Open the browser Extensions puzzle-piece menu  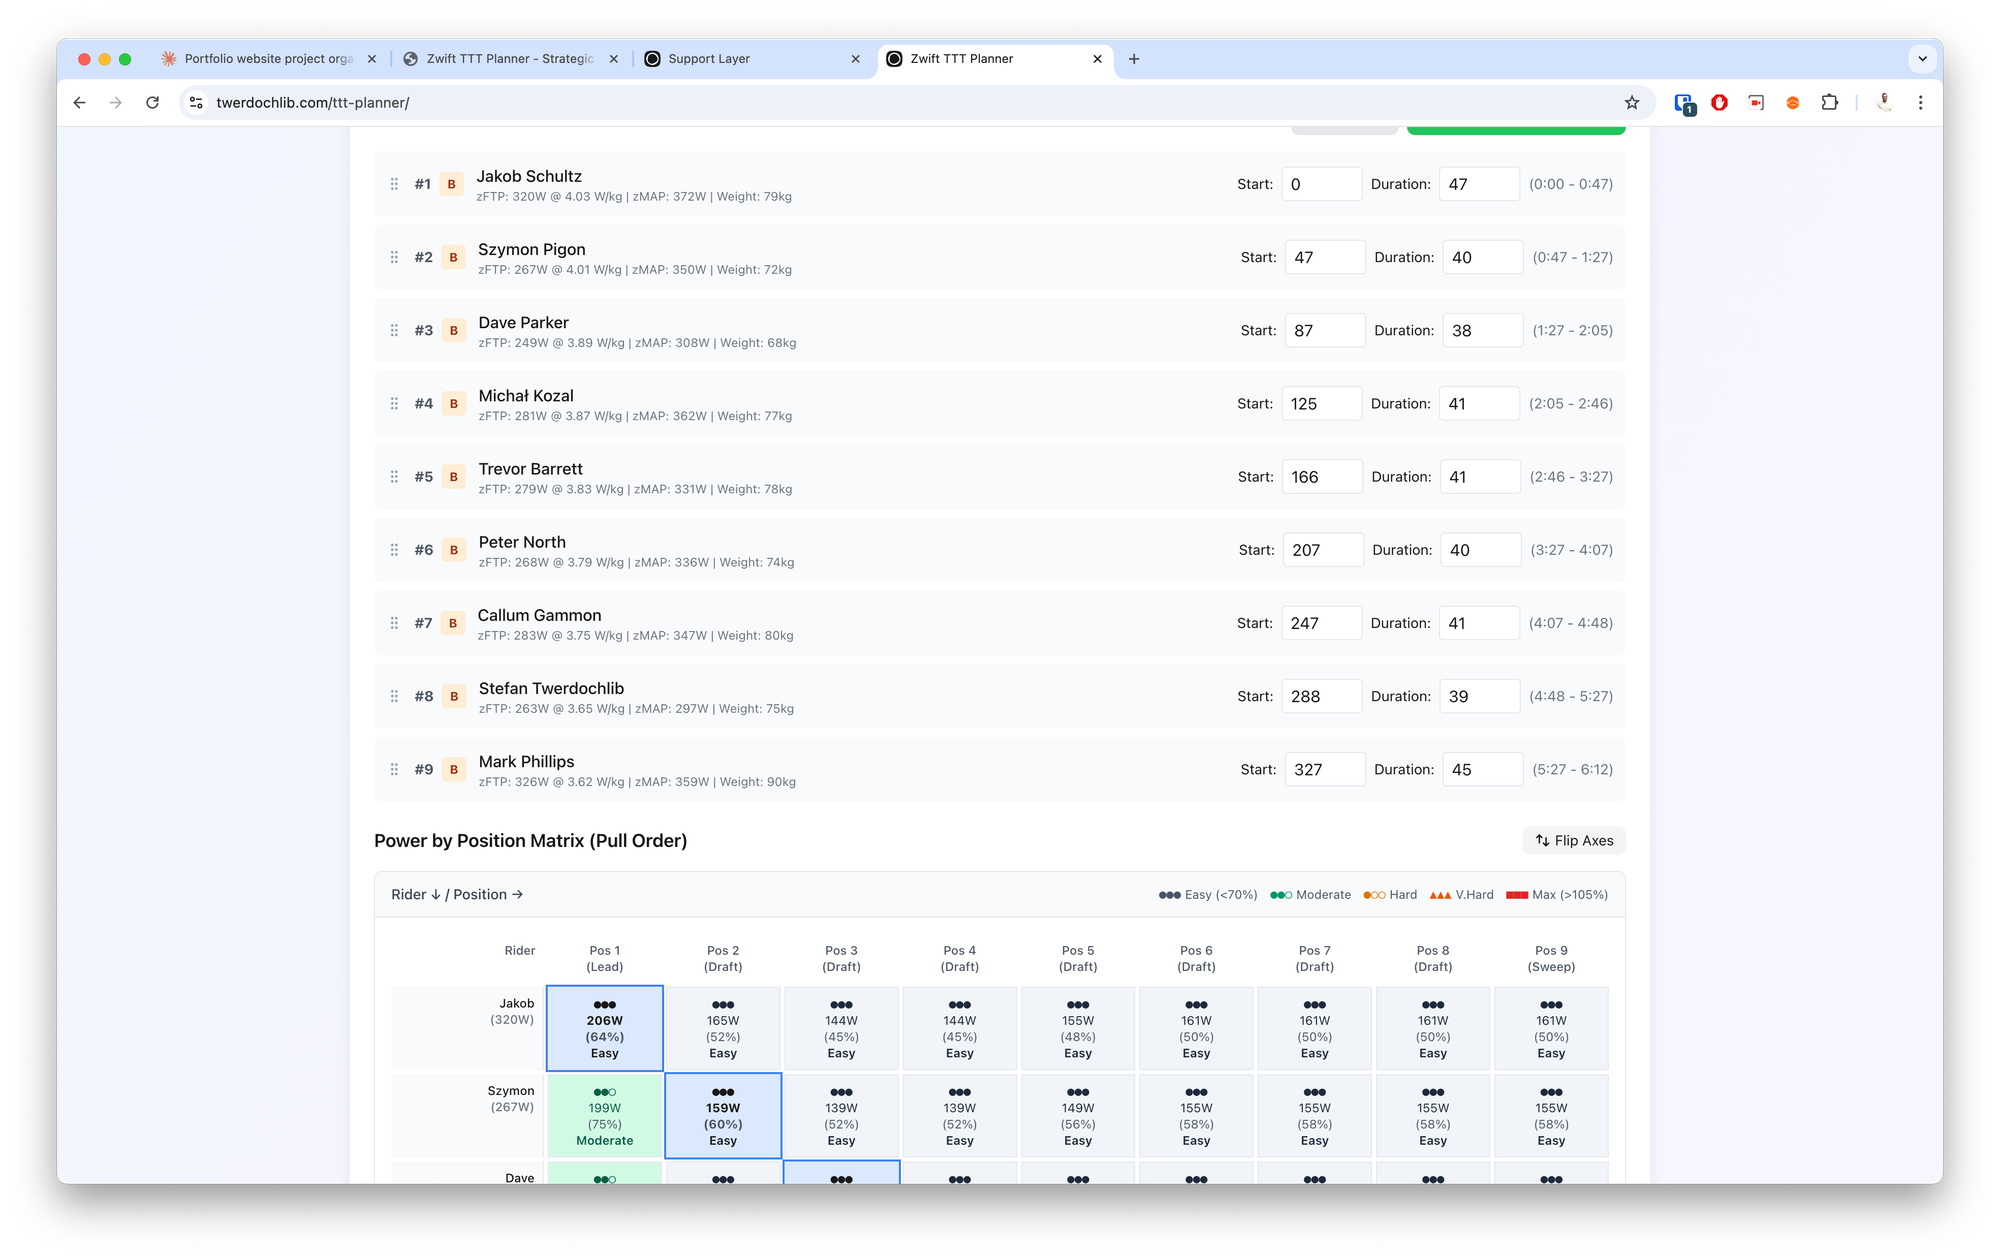[x=1830, y=102]
